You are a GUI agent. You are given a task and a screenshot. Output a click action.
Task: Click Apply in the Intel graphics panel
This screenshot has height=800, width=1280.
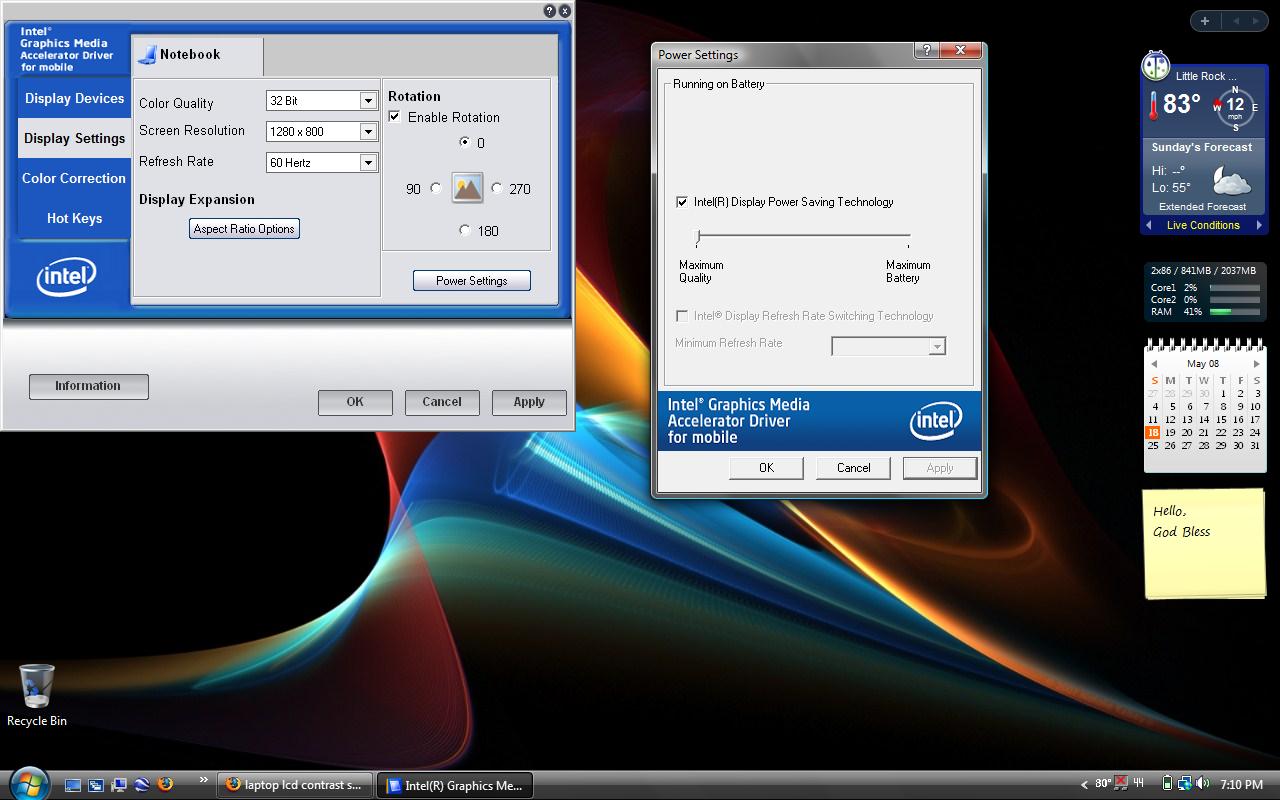(x=529, y=402)
